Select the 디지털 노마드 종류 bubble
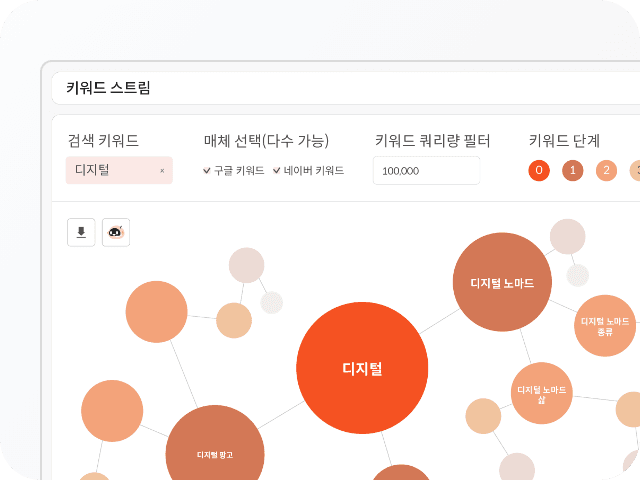Viewport: 640px width, 480px height. (605, 326)
